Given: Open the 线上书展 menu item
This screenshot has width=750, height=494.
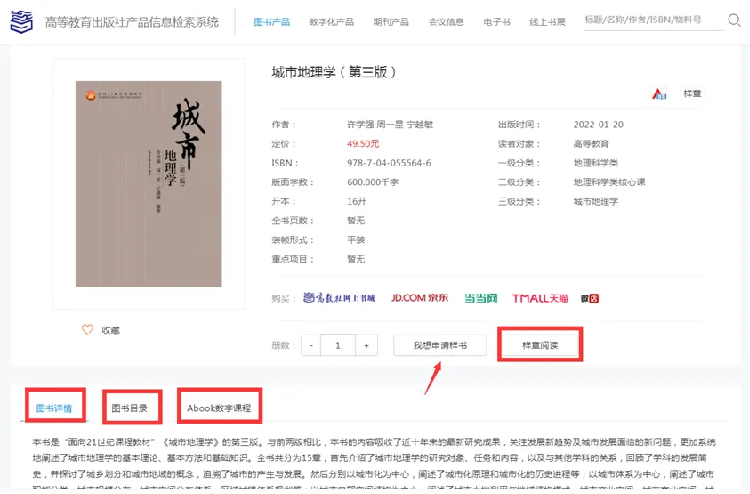Looking at the screenshot, I should tap(547, 22).
